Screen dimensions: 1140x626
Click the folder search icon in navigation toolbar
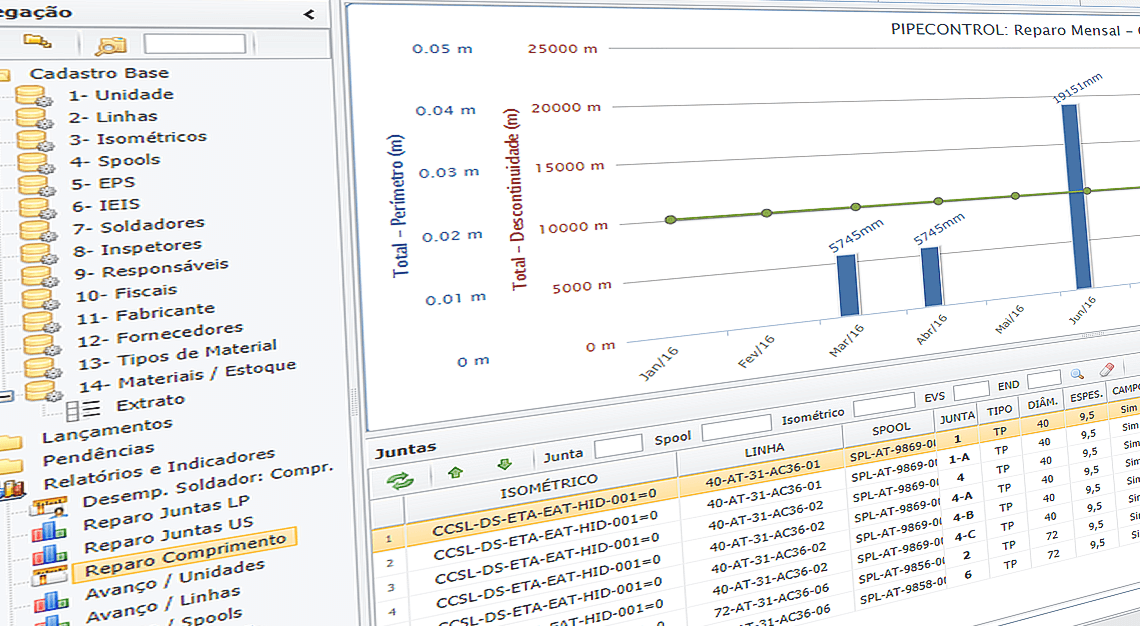click(111, 45)
